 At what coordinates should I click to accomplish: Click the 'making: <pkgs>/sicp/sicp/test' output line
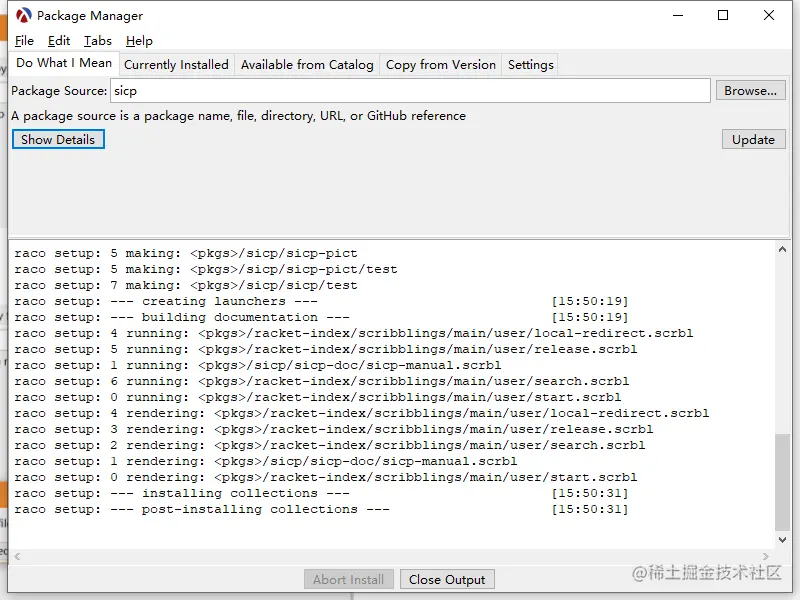pos(186,285)
